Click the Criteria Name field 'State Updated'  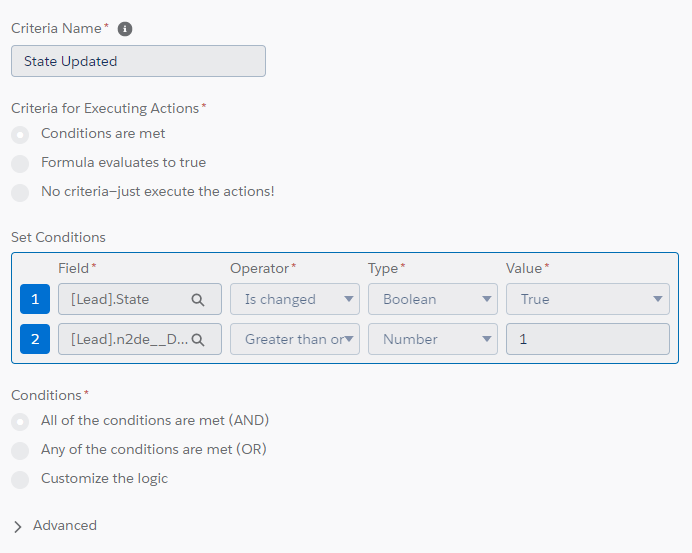coord(139,61)
